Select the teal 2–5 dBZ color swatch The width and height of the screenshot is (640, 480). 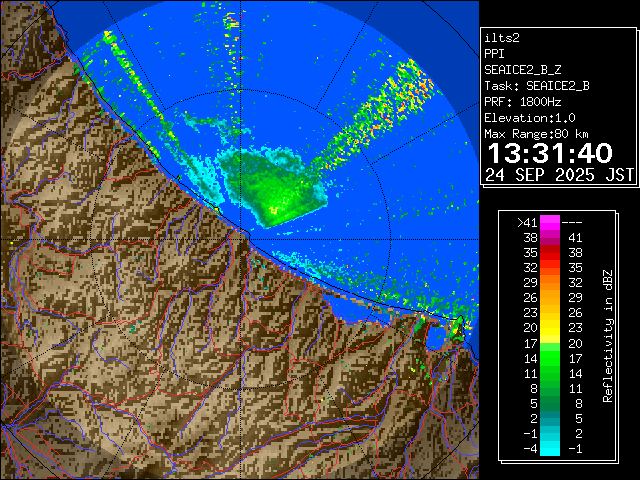[550, 417]
